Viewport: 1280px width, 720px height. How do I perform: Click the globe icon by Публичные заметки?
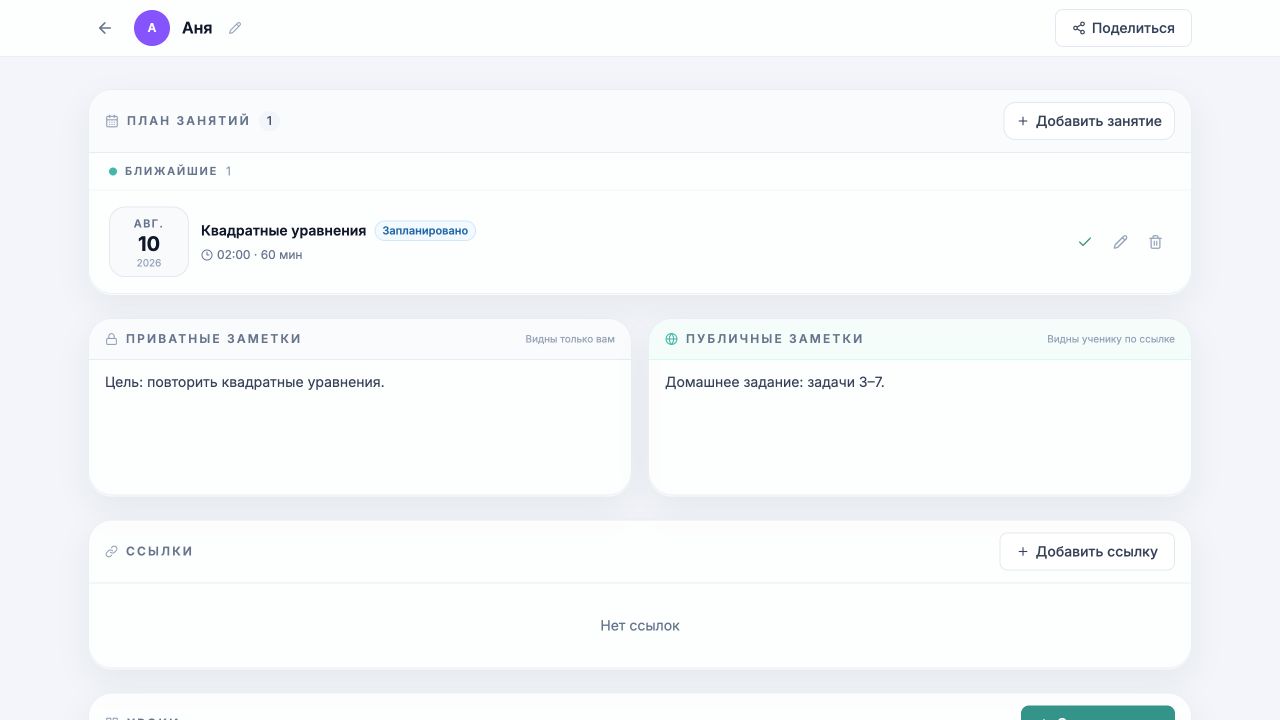[672, 339]
